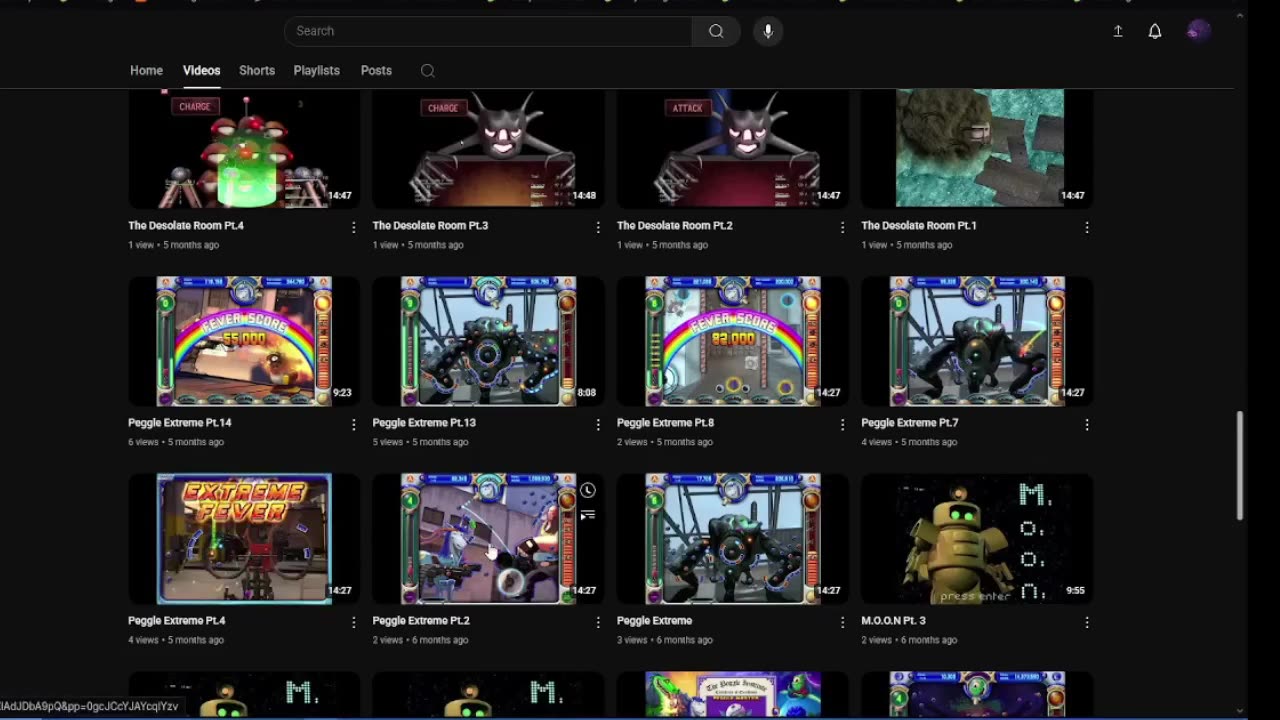Open The Desolate Room Pt.4 title link
1280x720 pixels.
(186, 226)
